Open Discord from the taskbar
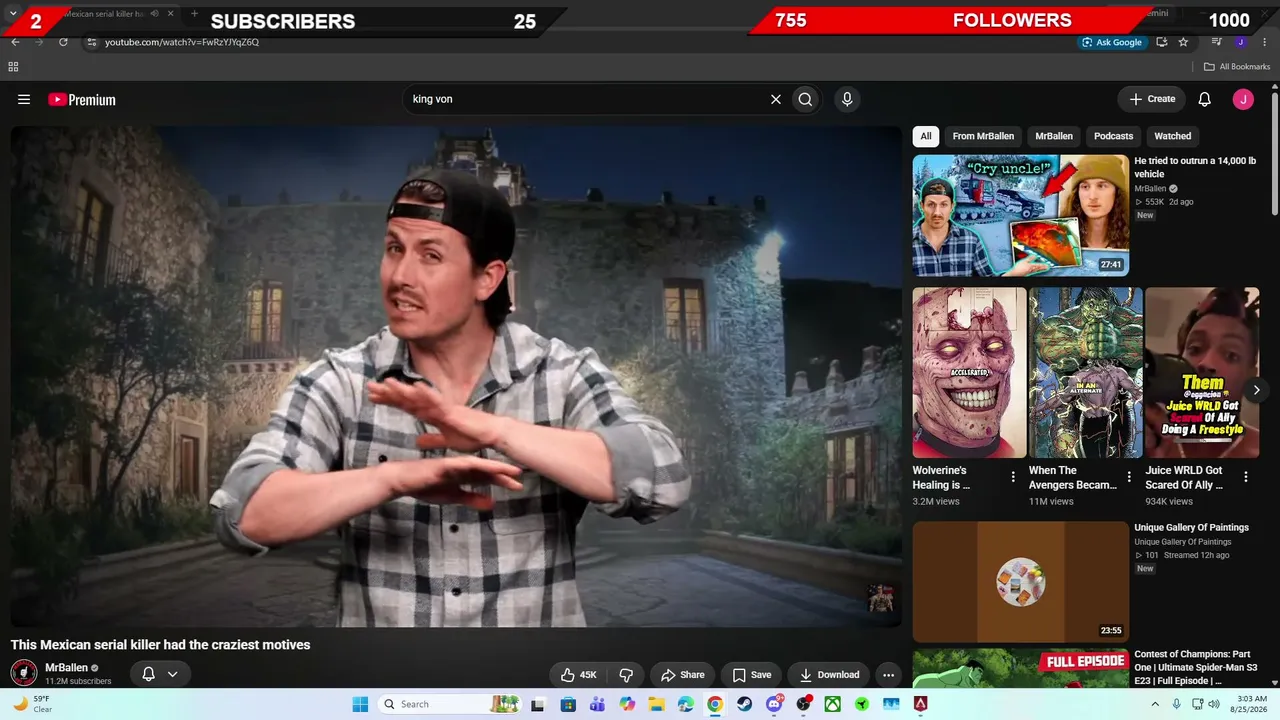The width and height of the screenshot is (1280, 720). point(773,704)
